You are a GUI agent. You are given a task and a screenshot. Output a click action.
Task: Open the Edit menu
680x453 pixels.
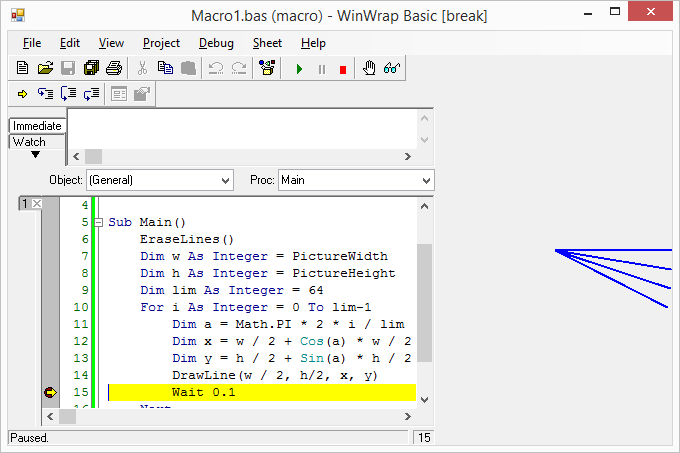point(70,43)
